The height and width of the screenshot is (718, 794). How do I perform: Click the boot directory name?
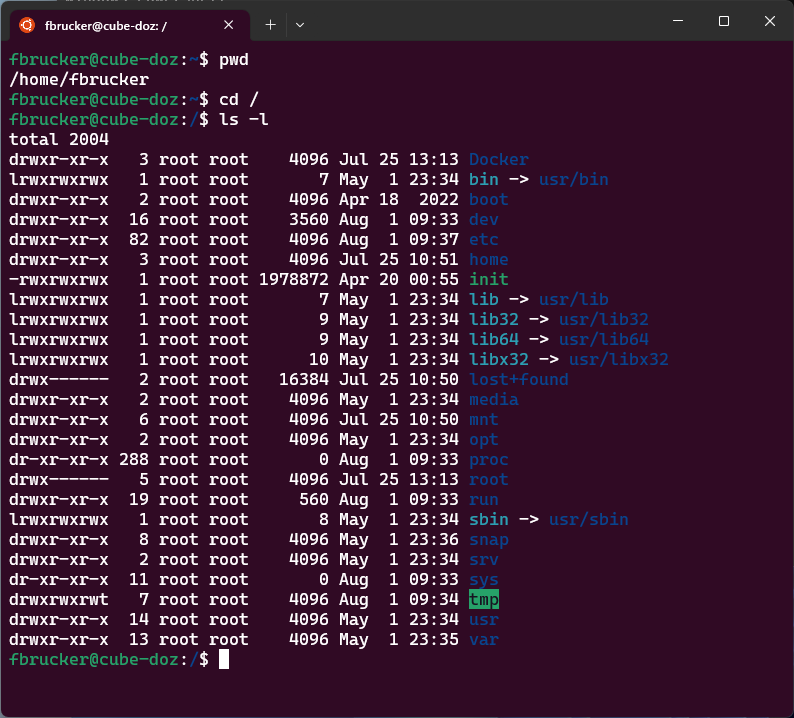(x=489, y=200)
